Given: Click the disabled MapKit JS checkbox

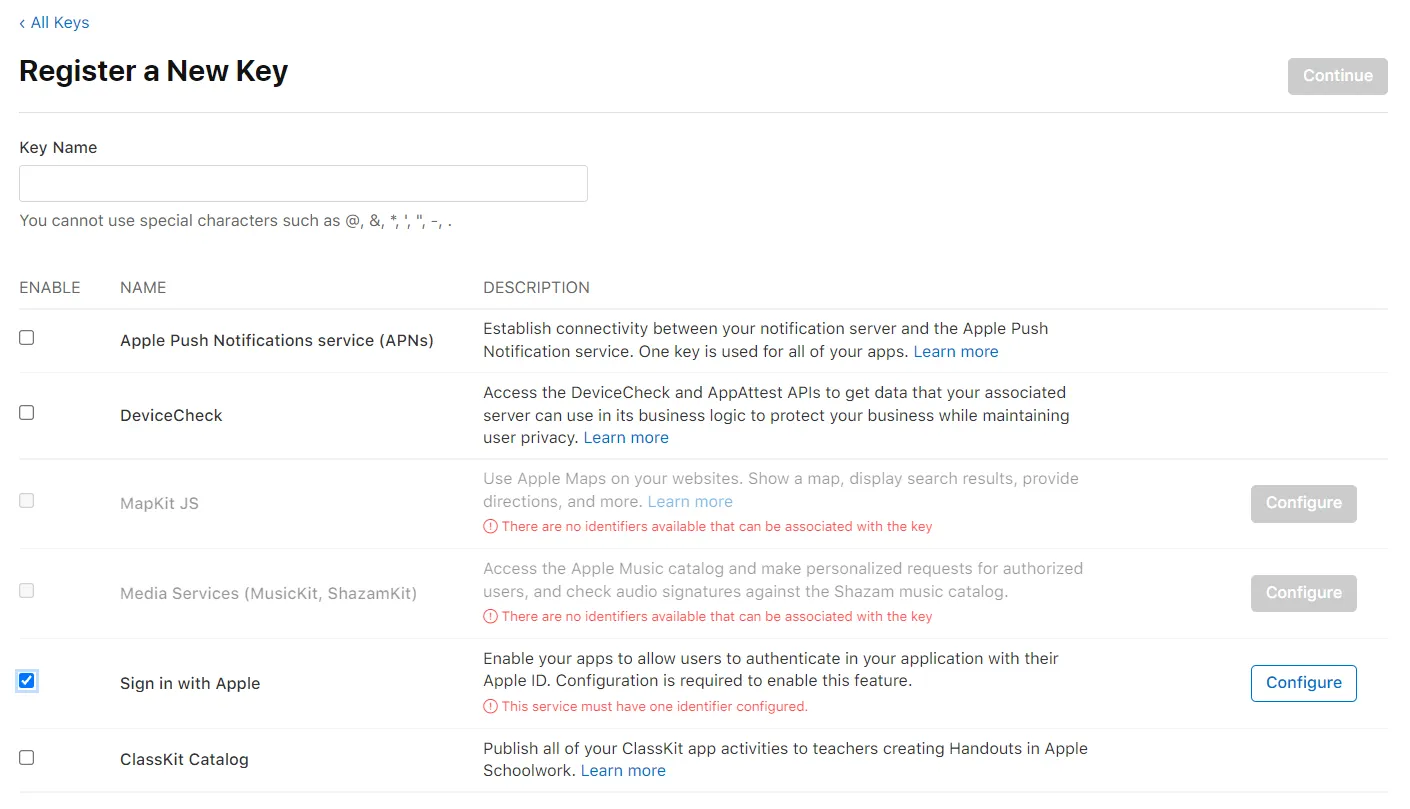Looking at the screenshot, I should tap(27, 501).
